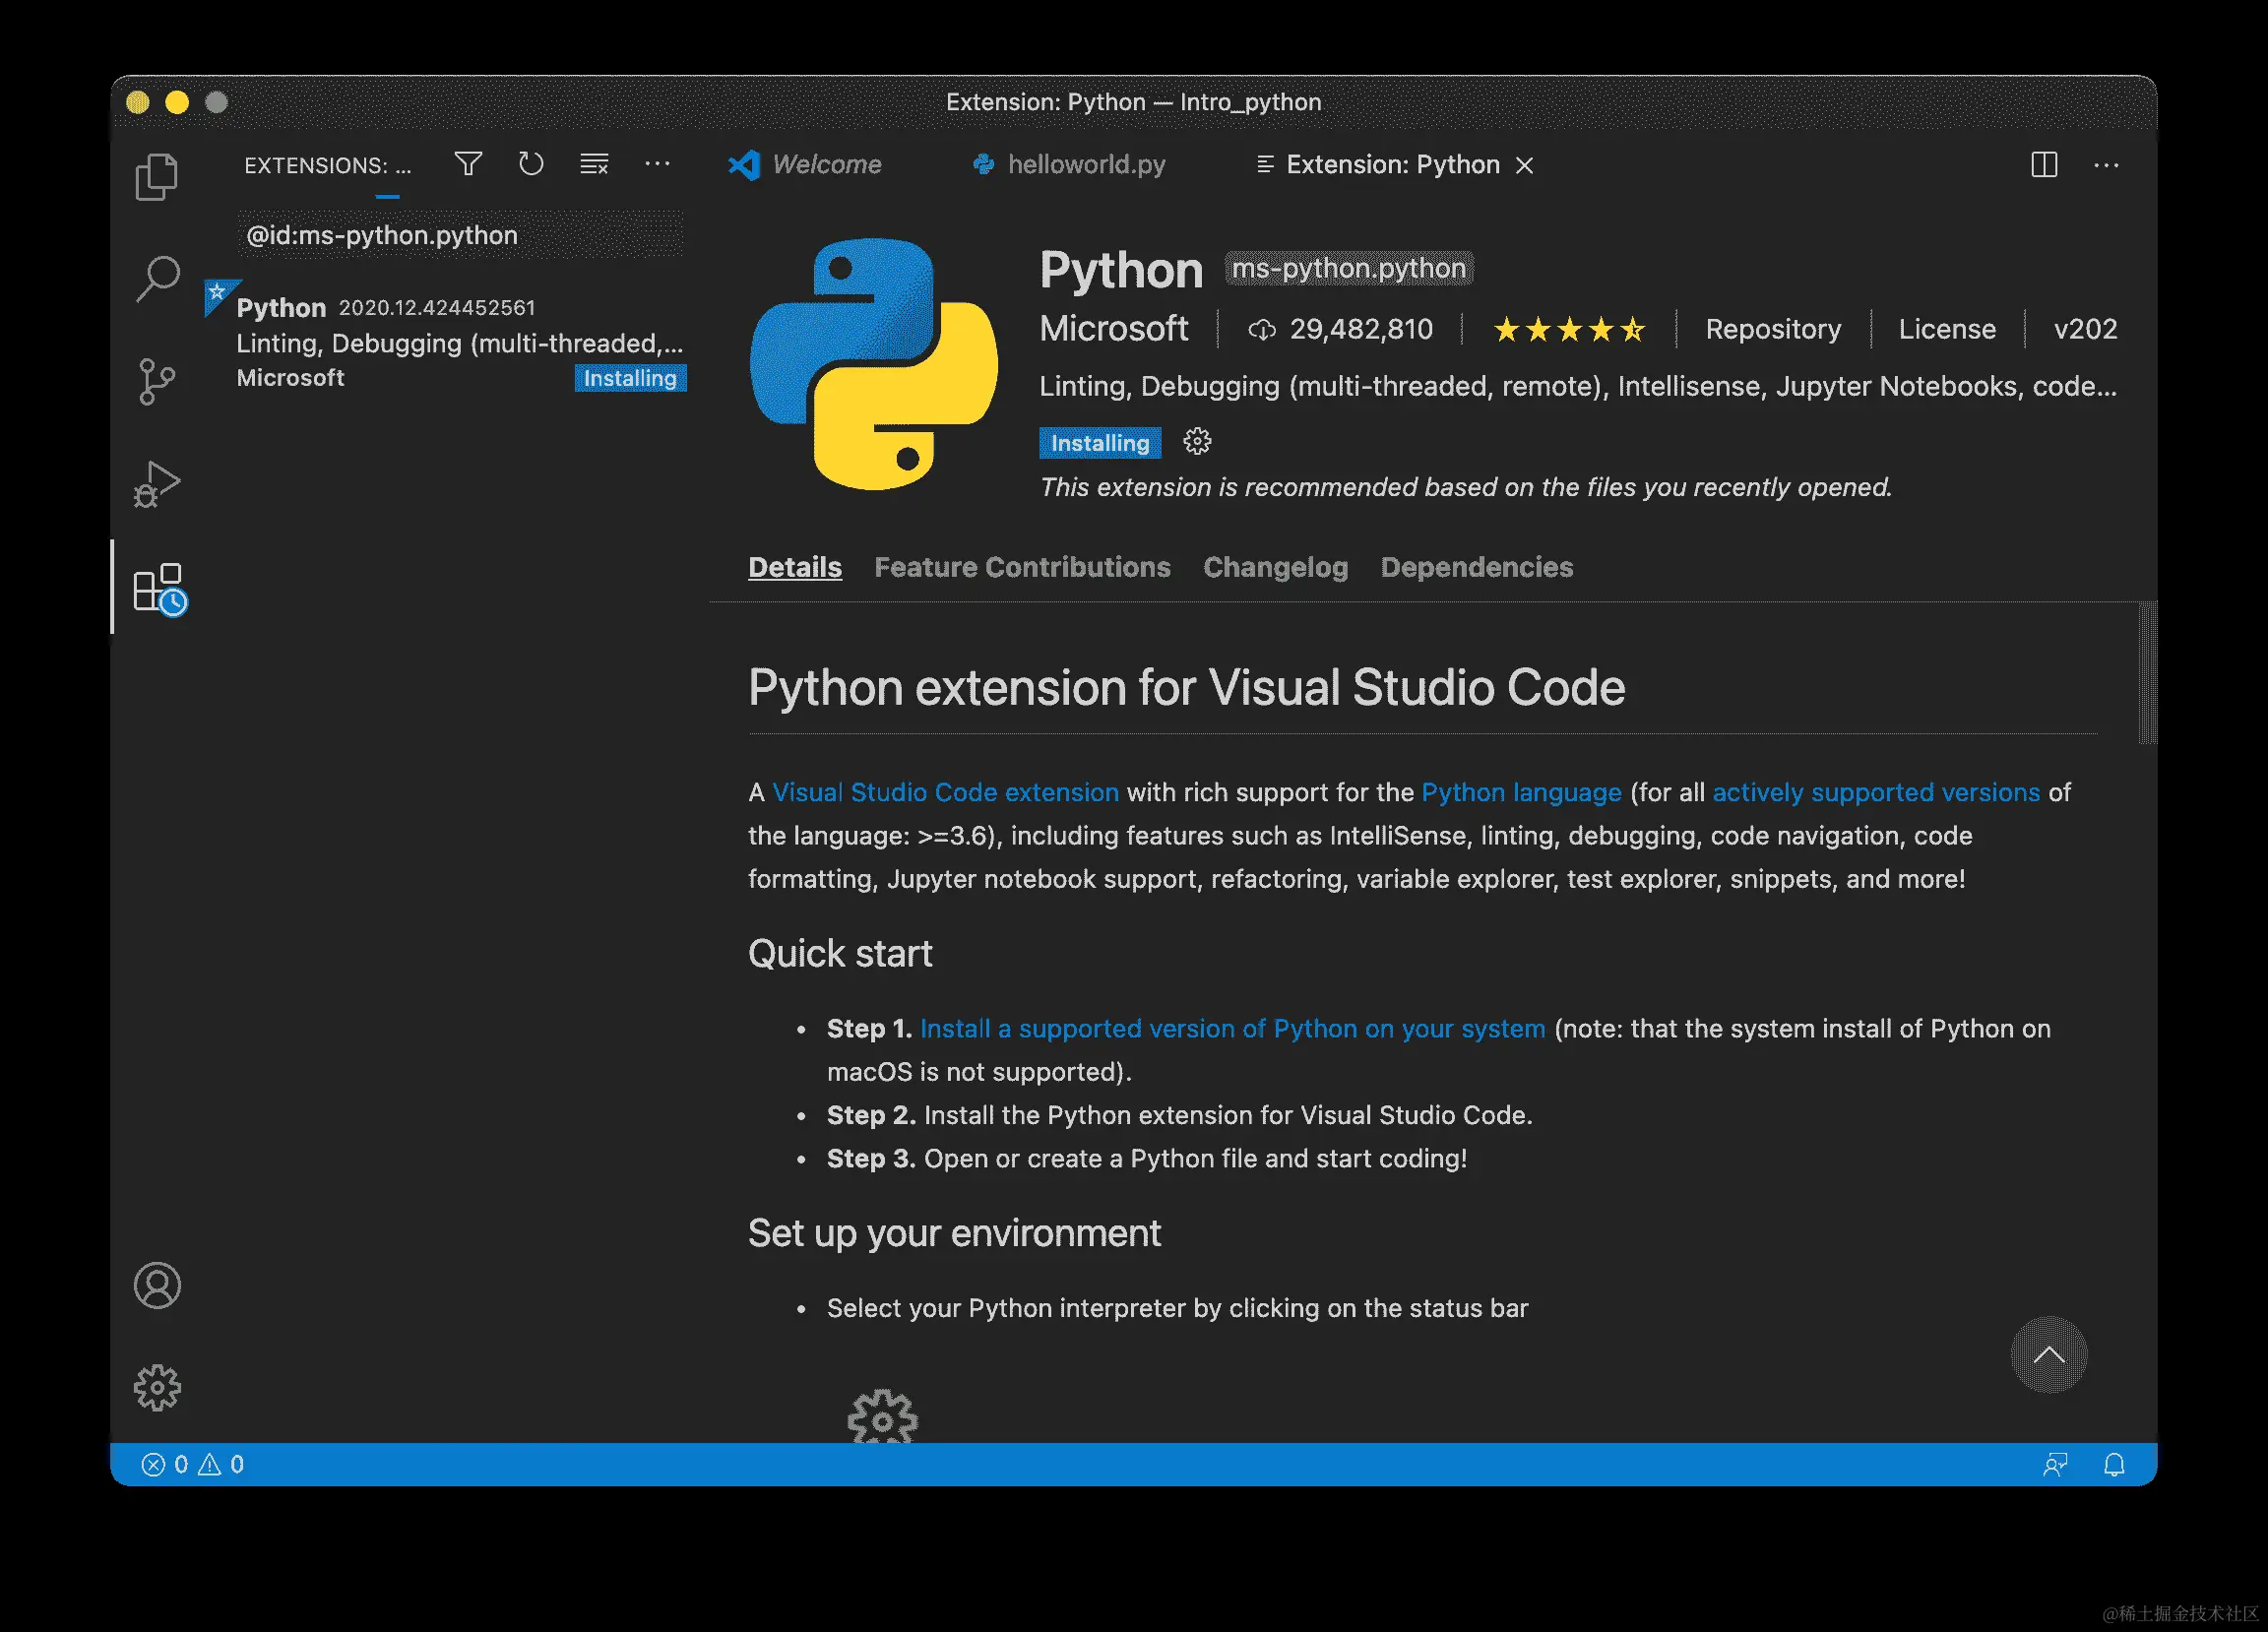The height and width of the screenshot is (1632, 2268).
Task: Open the Feature Contributions tab
Action: (1022, 567)
